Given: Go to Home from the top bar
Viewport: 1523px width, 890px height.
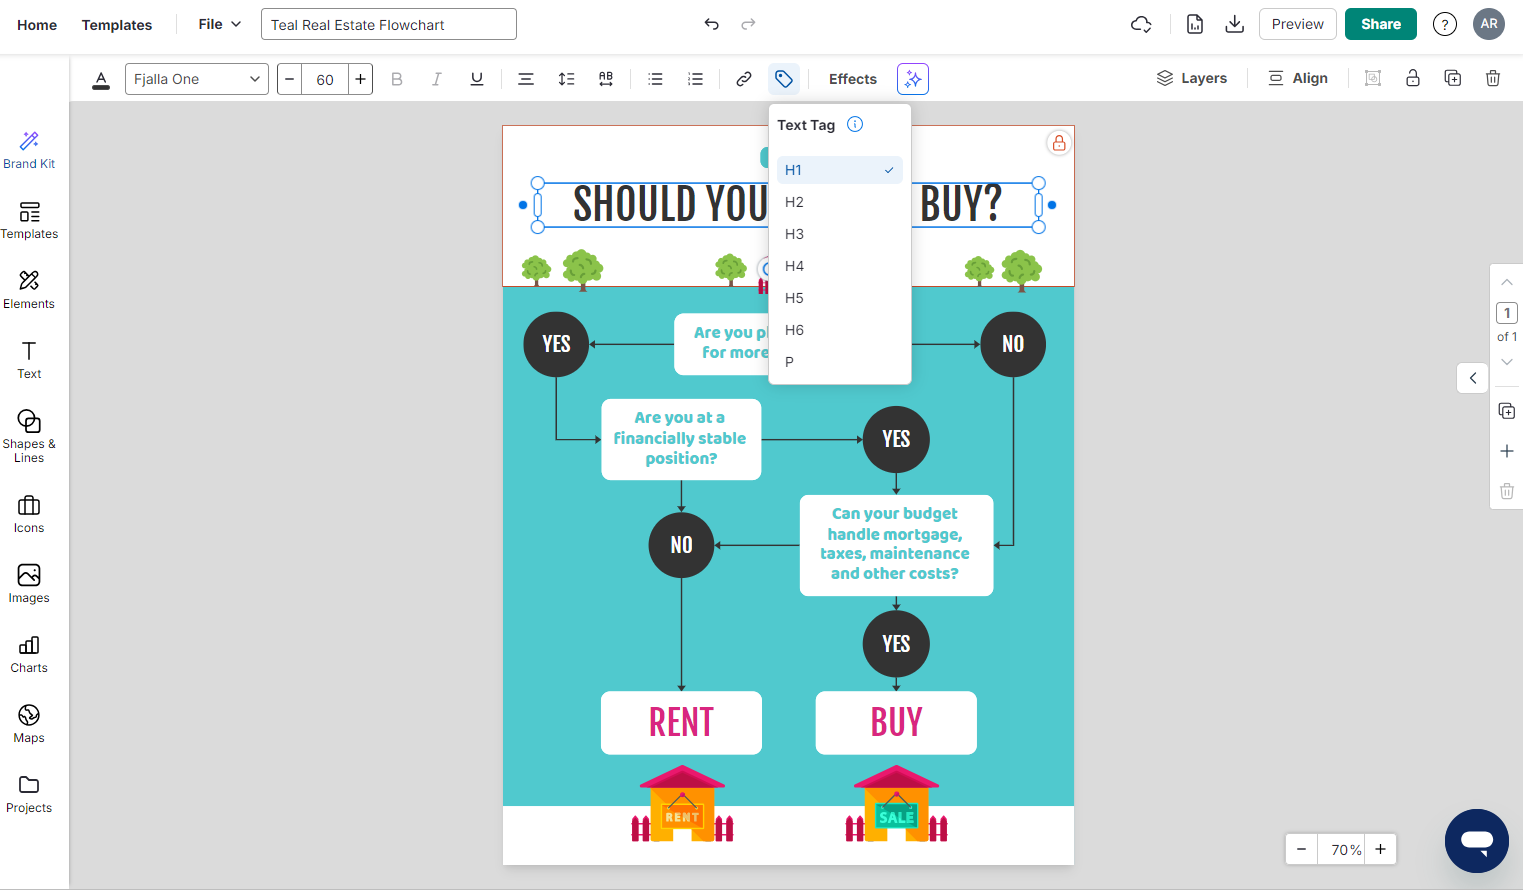Looking at the screenshot, I should click(37, 24).
